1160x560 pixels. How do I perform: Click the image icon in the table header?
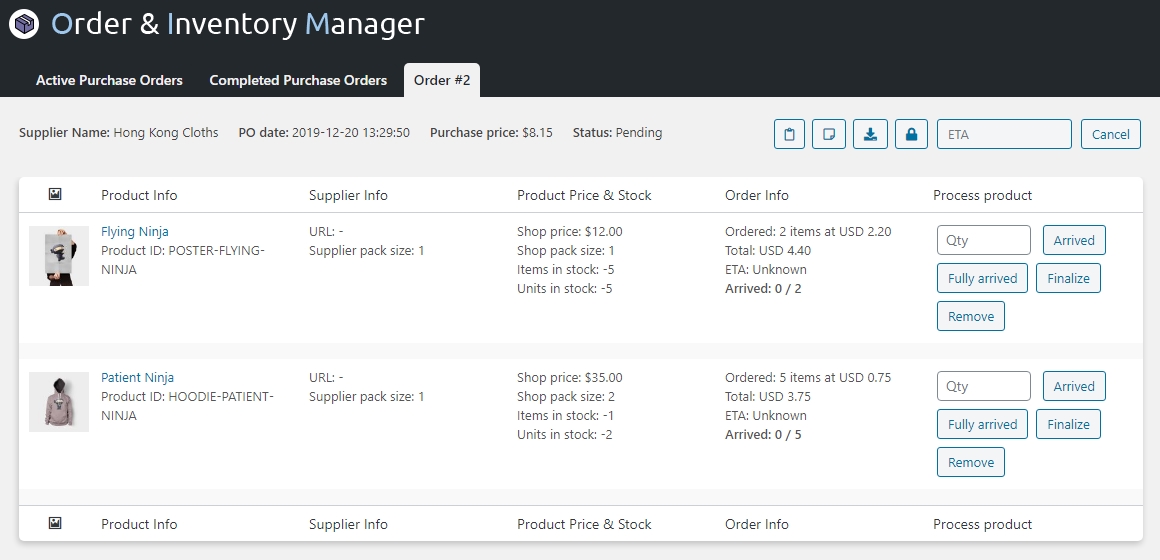(x=55, y=195)
